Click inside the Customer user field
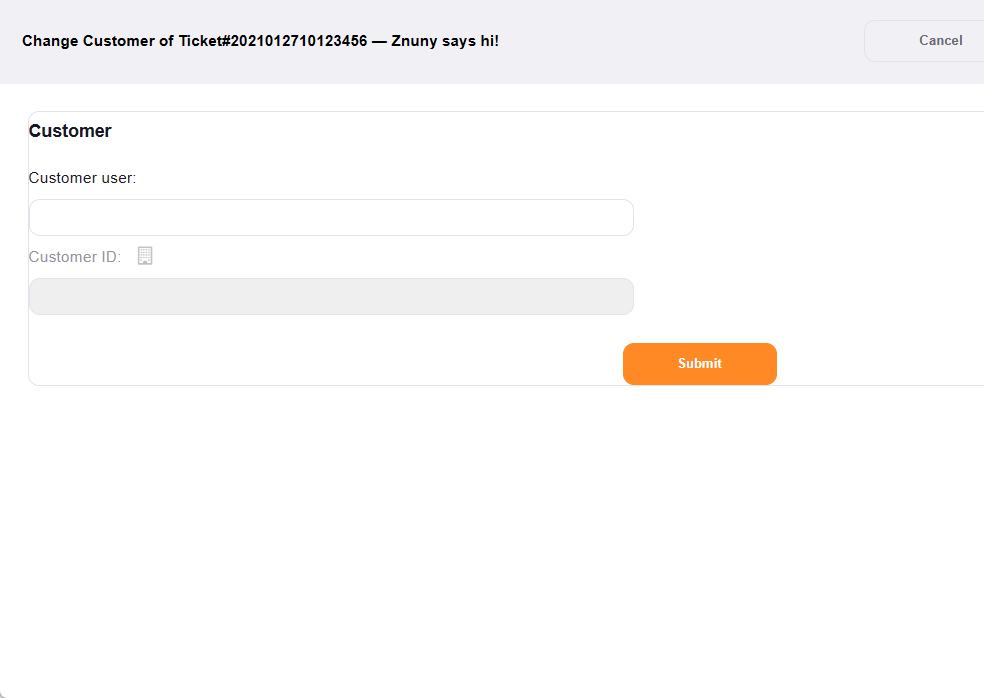984x698 pixels. 330,217
